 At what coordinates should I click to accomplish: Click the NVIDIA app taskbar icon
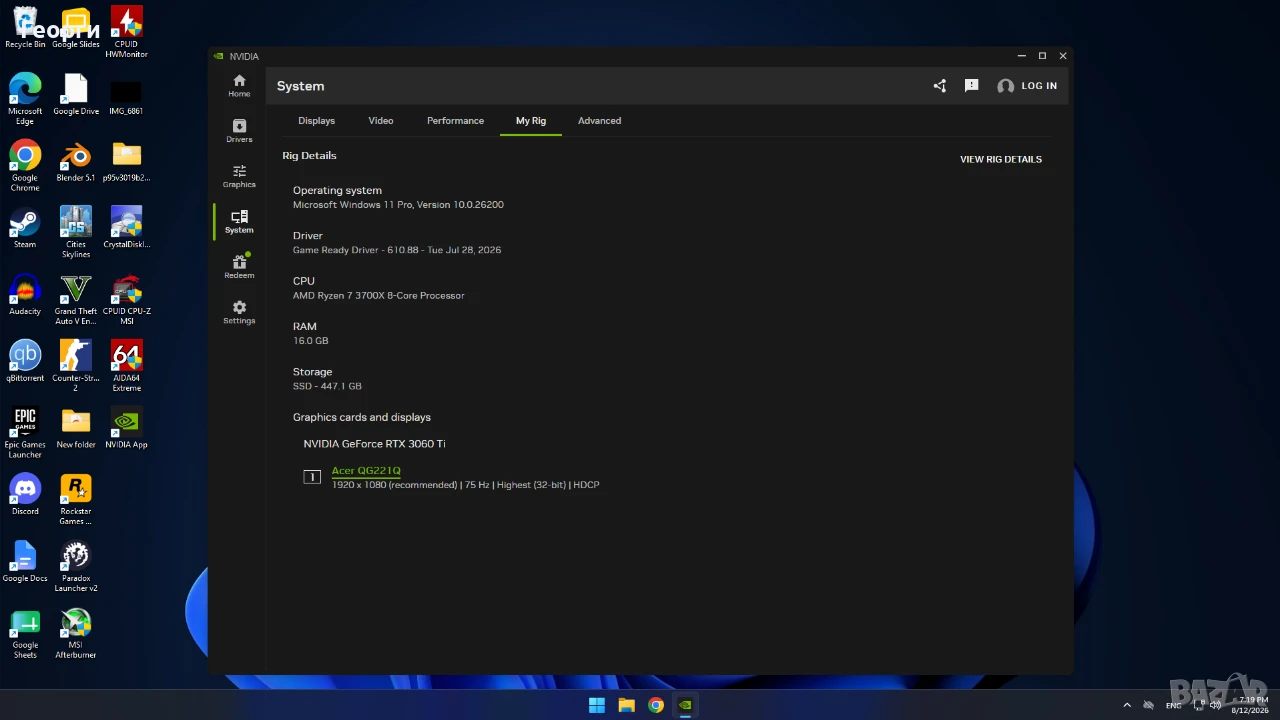(685, 705)
